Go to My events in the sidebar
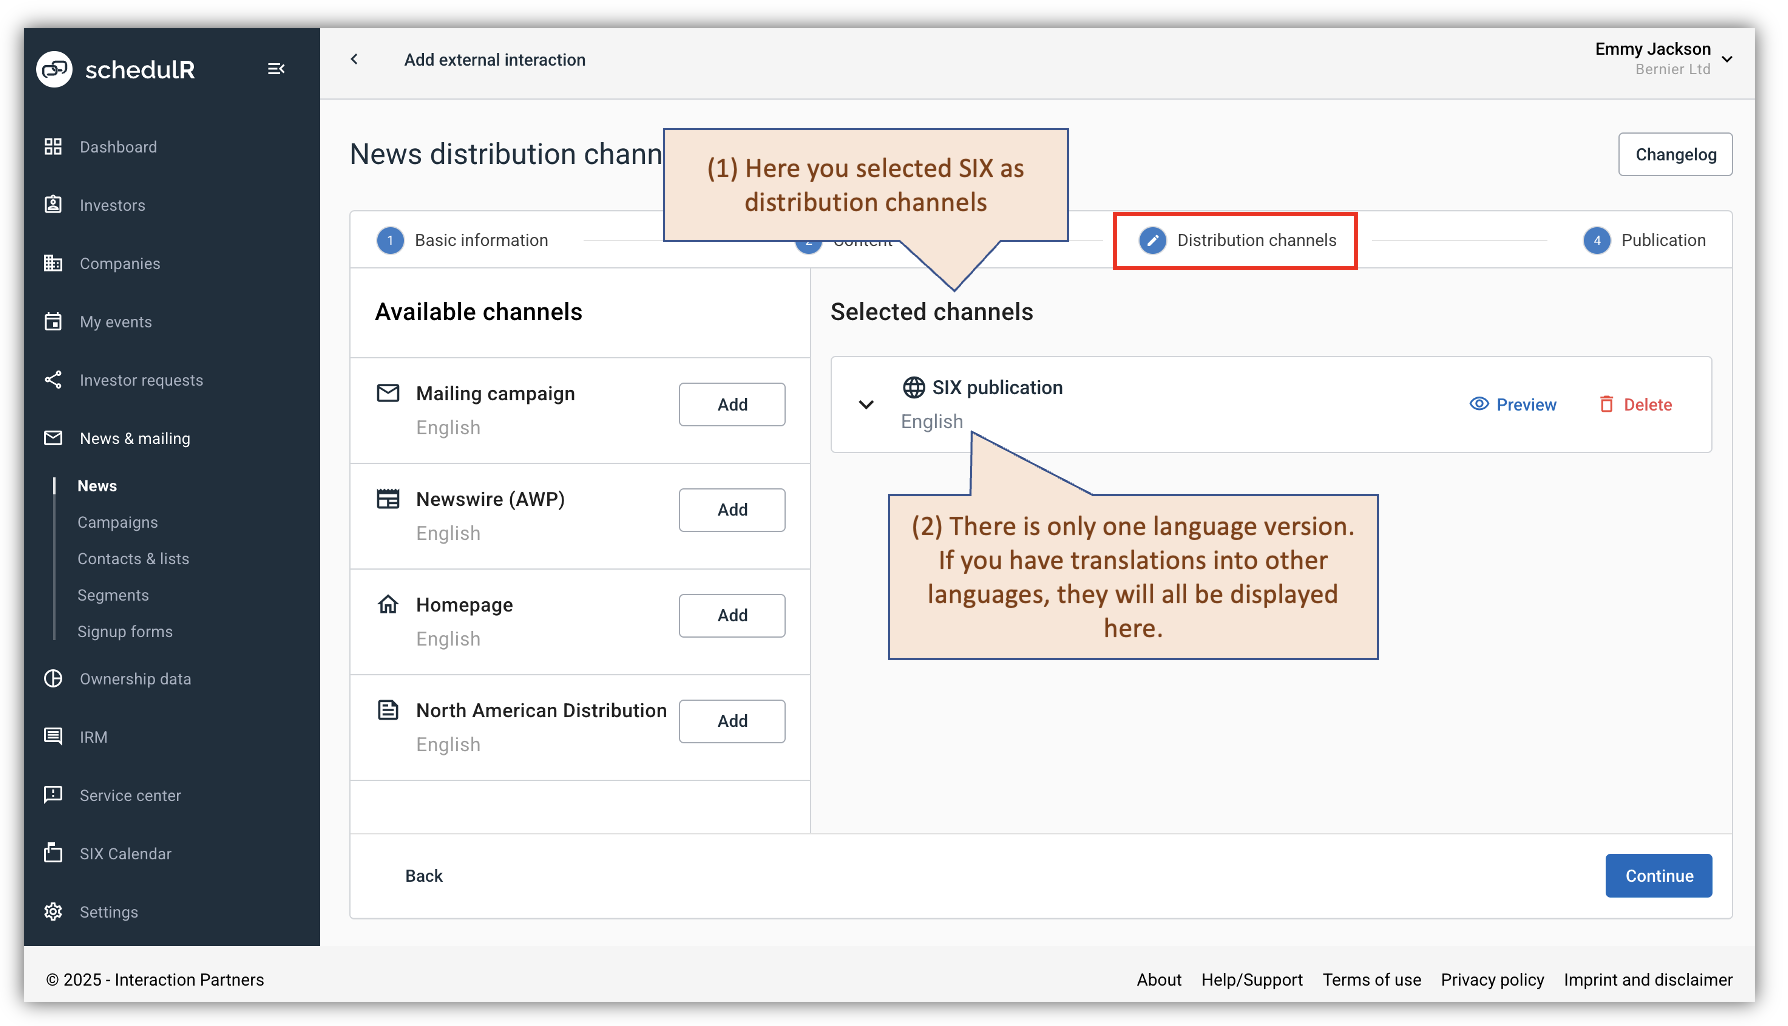The width and height of the screenshot is (1788, 1026). point(115,321)
